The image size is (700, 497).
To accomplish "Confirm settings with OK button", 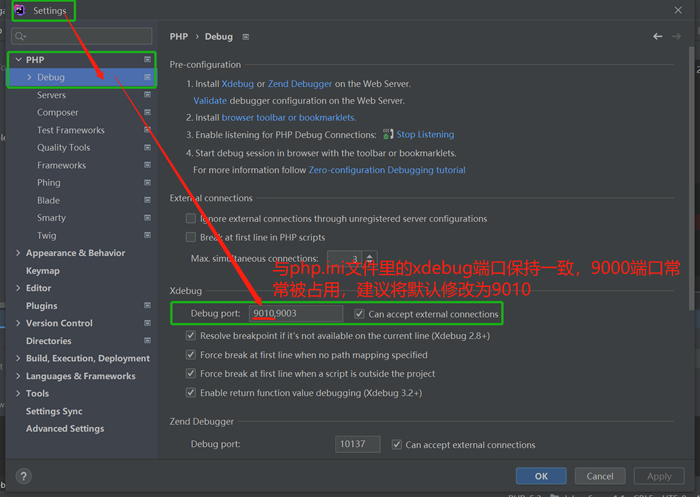I will click(541, 476).
